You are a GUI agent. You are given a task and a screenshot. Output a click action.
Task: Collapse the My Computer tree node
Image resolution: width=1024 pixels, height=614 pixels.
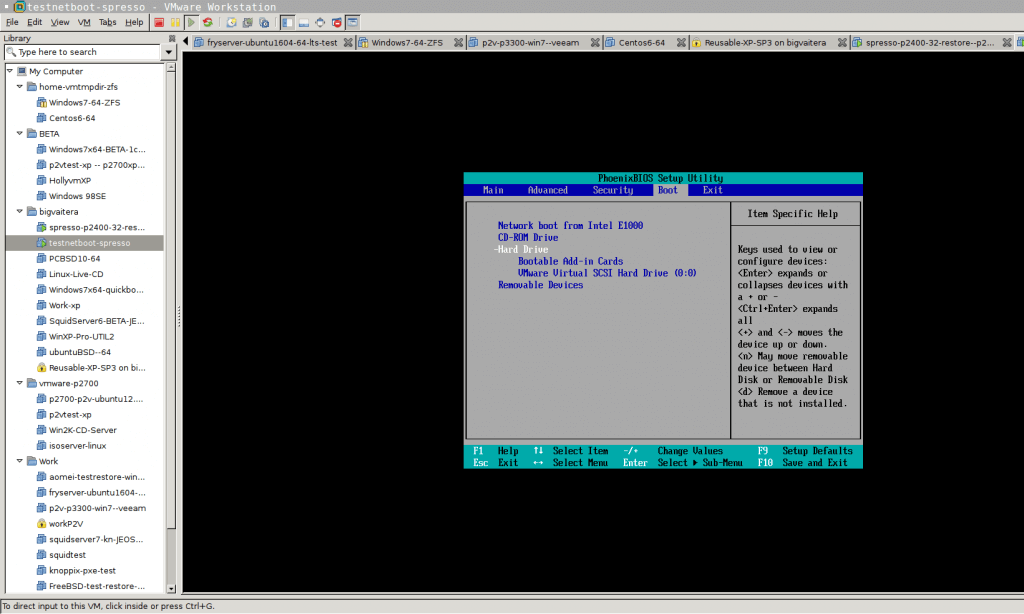10,71
